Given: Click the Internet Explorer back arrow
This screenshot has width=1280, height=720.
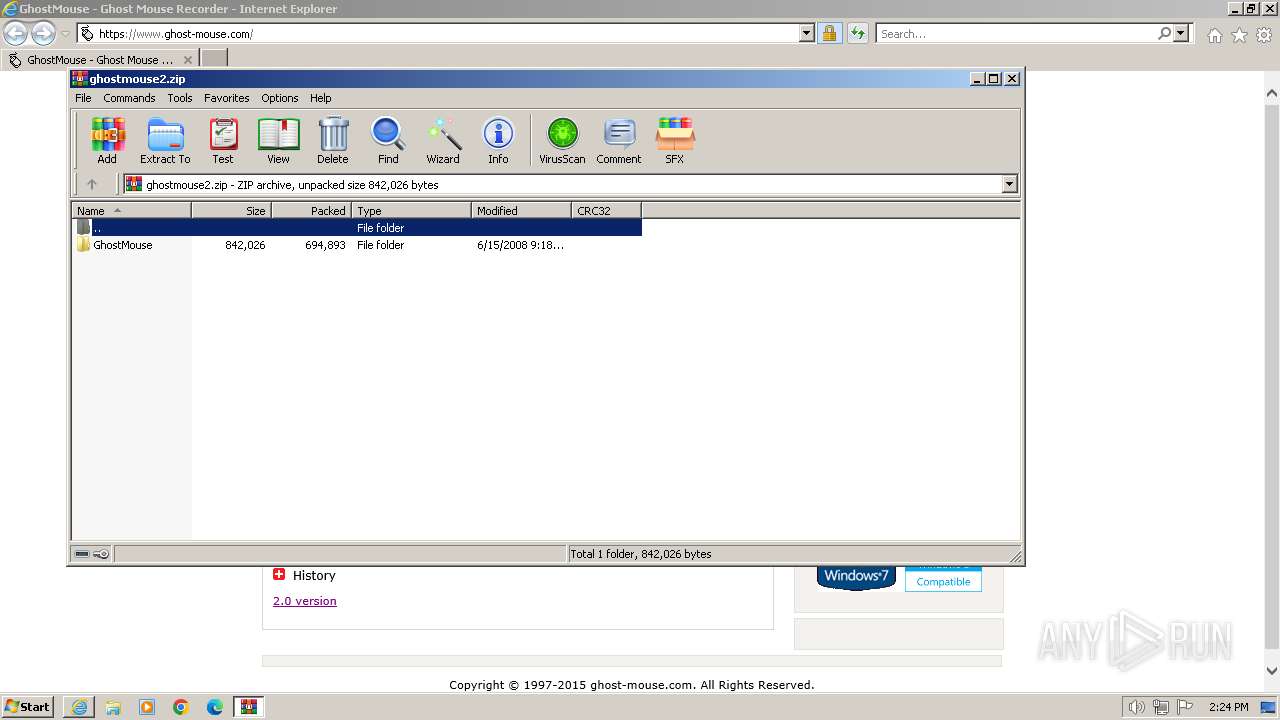Looking at the screenshot, I should click(x=15, y=33).
